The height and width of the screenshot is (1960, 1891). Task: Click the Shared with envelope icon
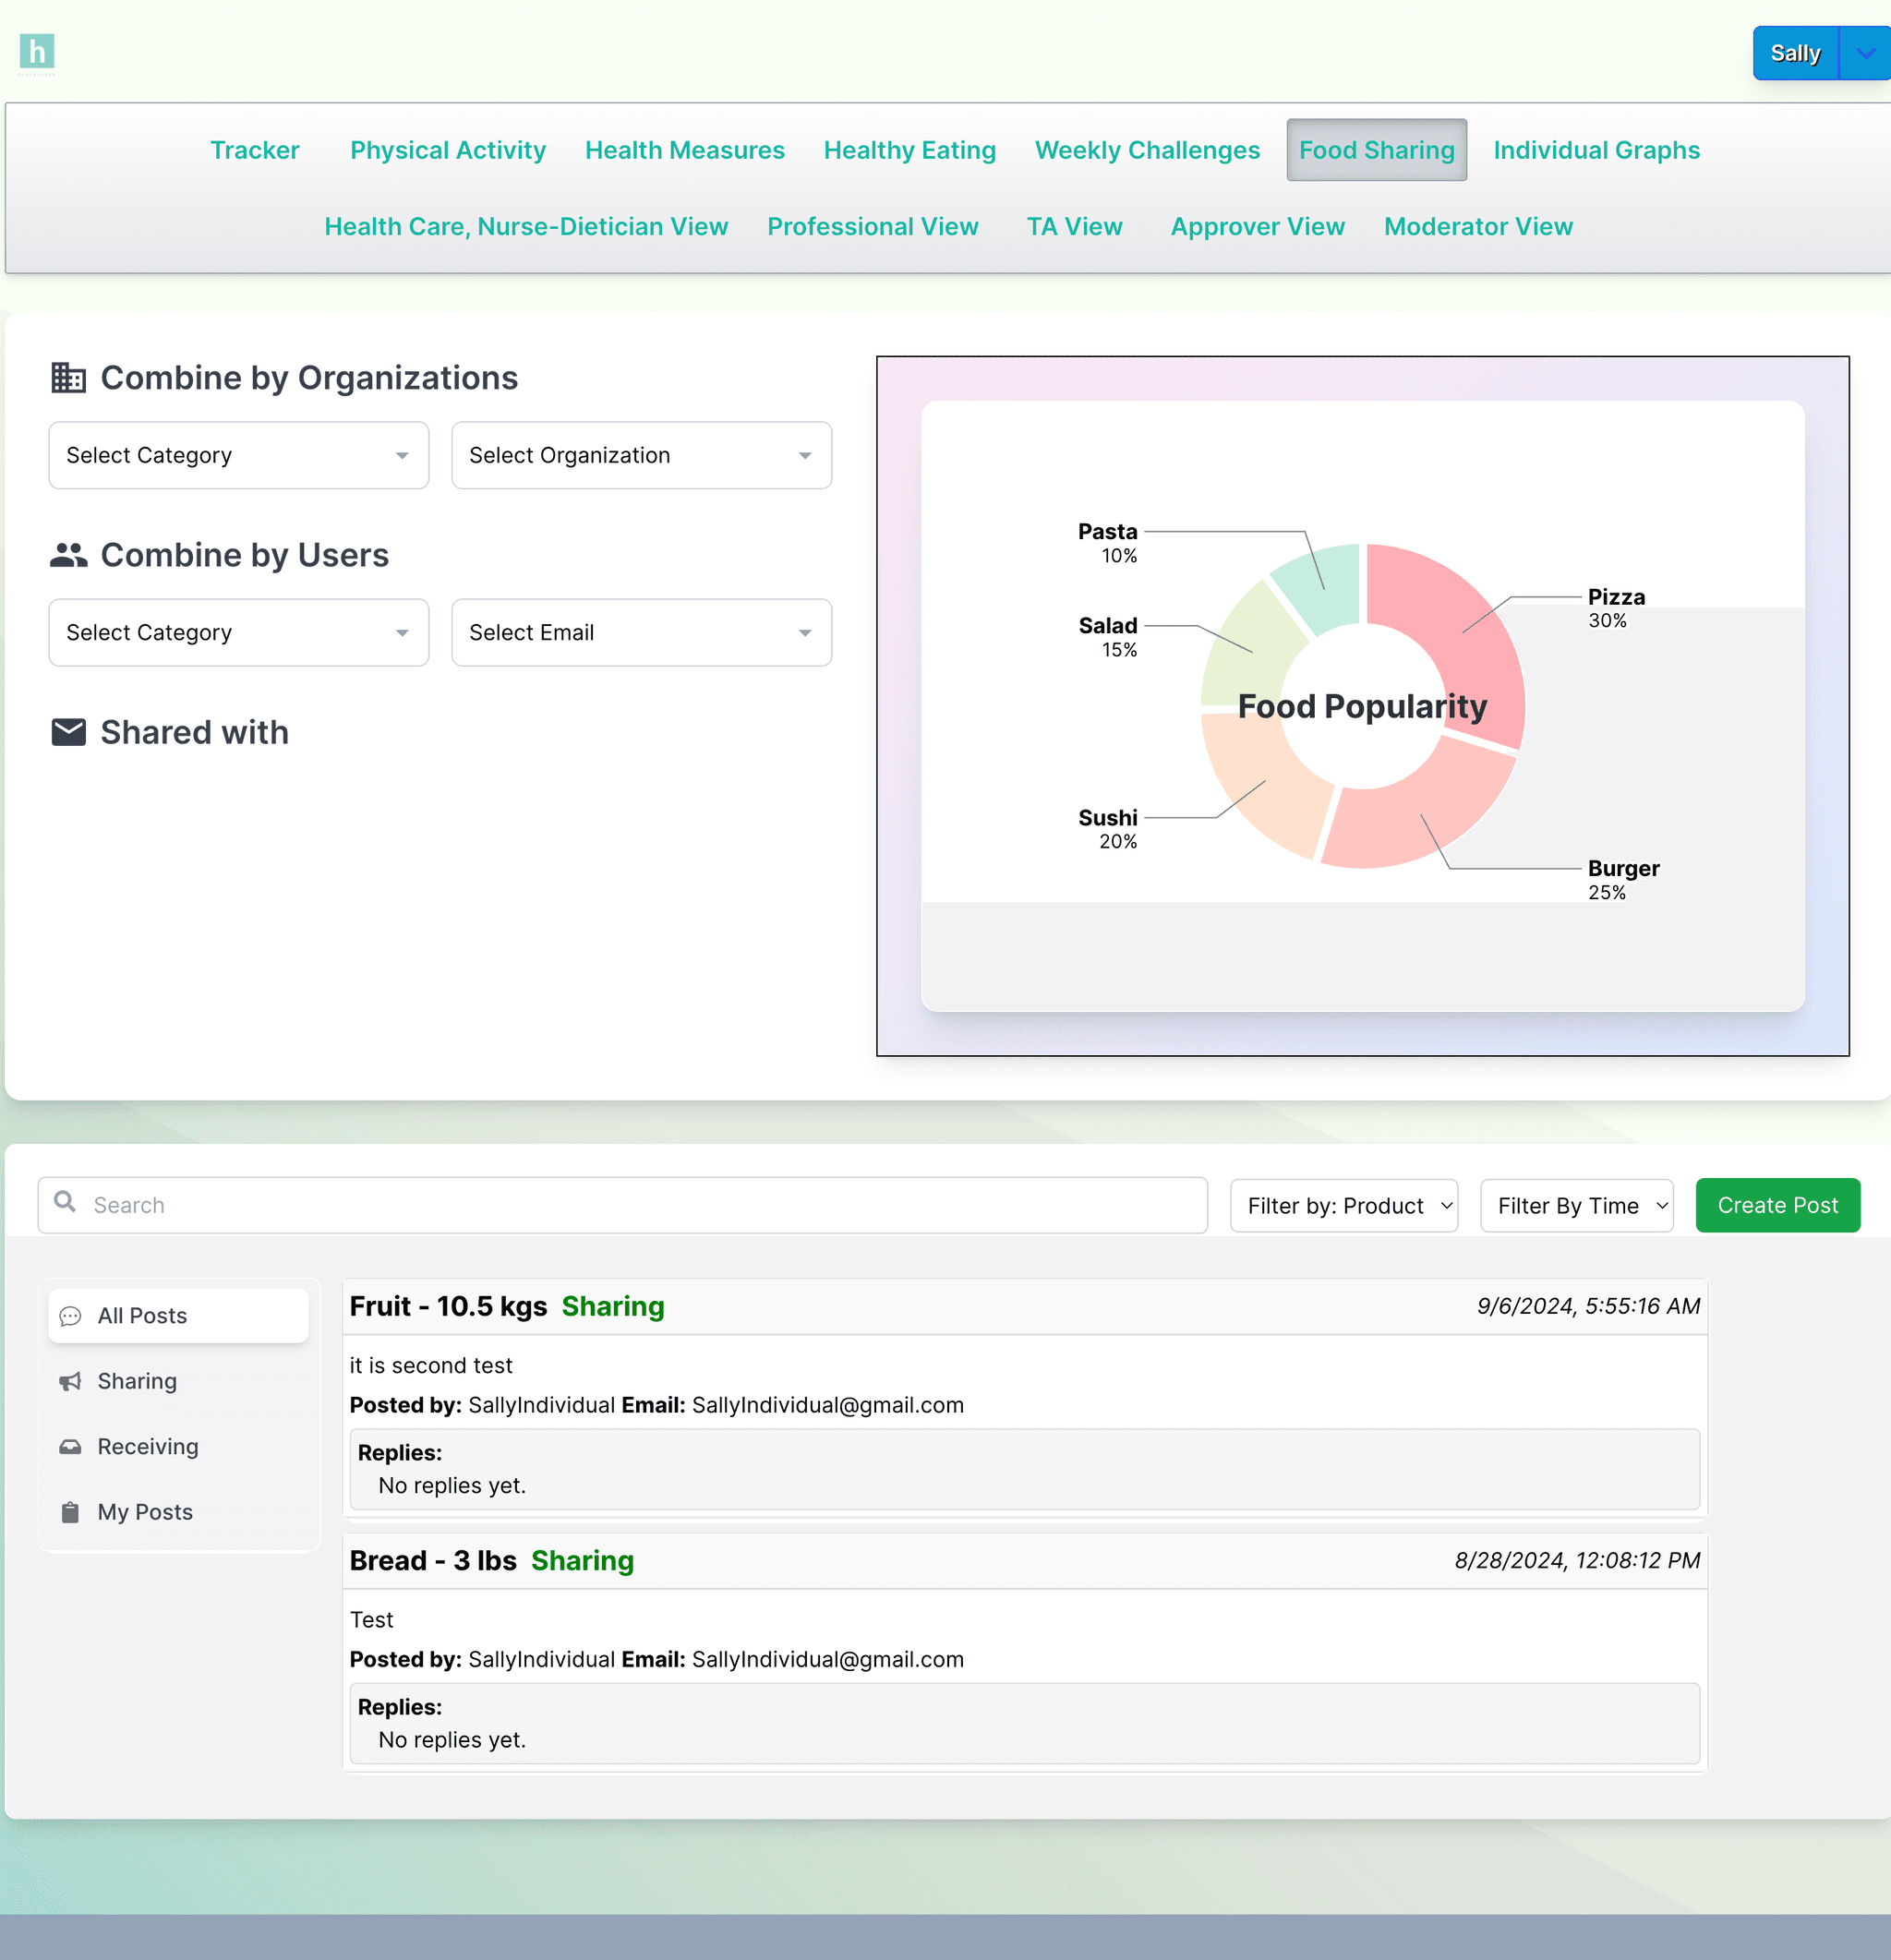68,731
